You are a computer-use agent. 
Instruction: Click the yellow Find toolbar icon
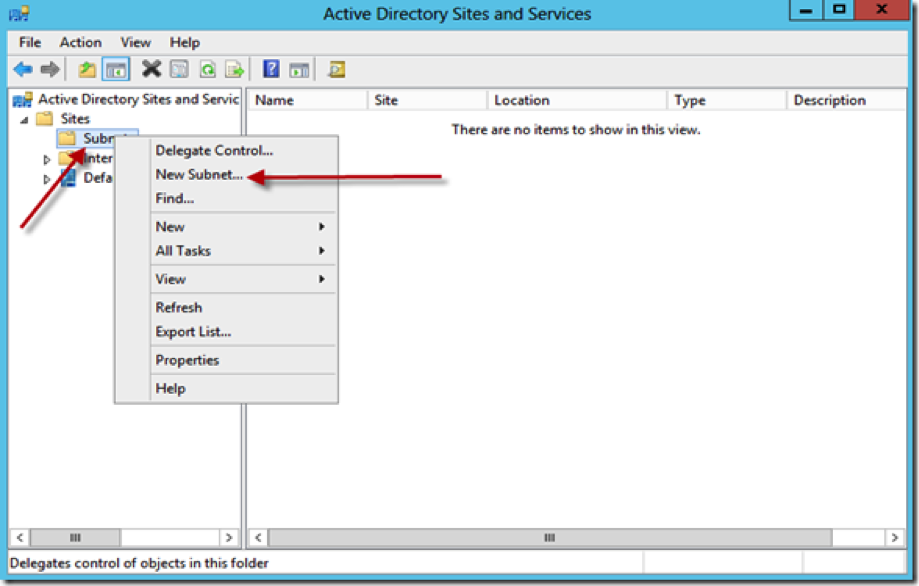tap(336, 70)
